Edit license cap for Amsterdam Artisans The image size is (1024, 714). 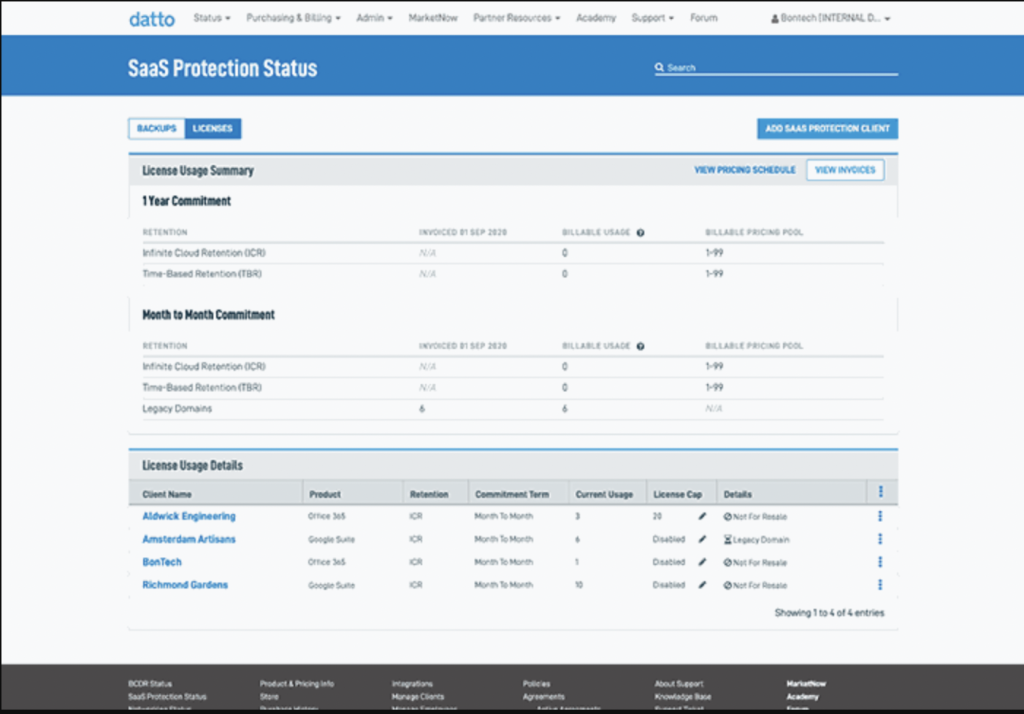click(702, 539)
